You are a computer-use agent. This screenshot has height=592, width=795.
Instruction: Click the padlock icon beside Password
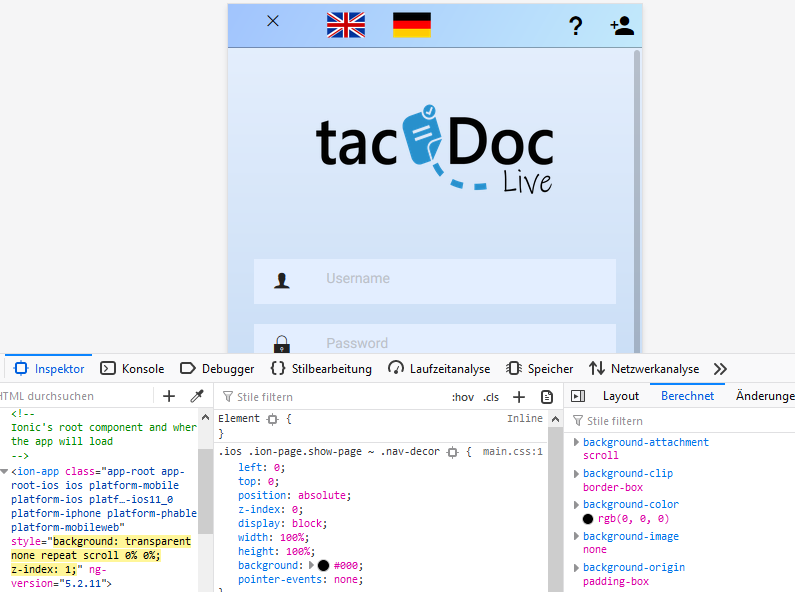[282, 344]
